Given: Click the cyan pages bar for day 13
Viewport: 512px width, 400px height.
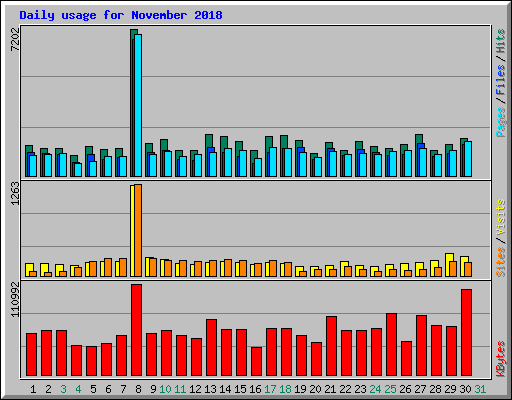Looking at the screenshot, I should pos(213,164).
